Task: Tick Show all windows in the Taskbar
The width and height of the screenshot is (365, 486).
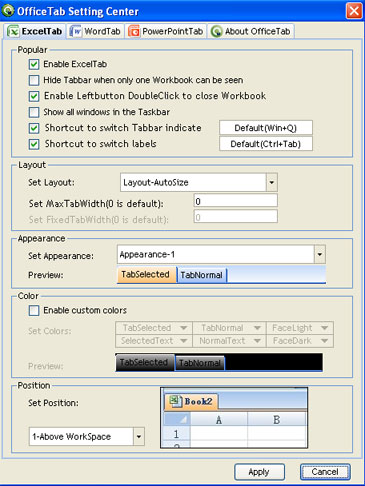Action: 34,112
